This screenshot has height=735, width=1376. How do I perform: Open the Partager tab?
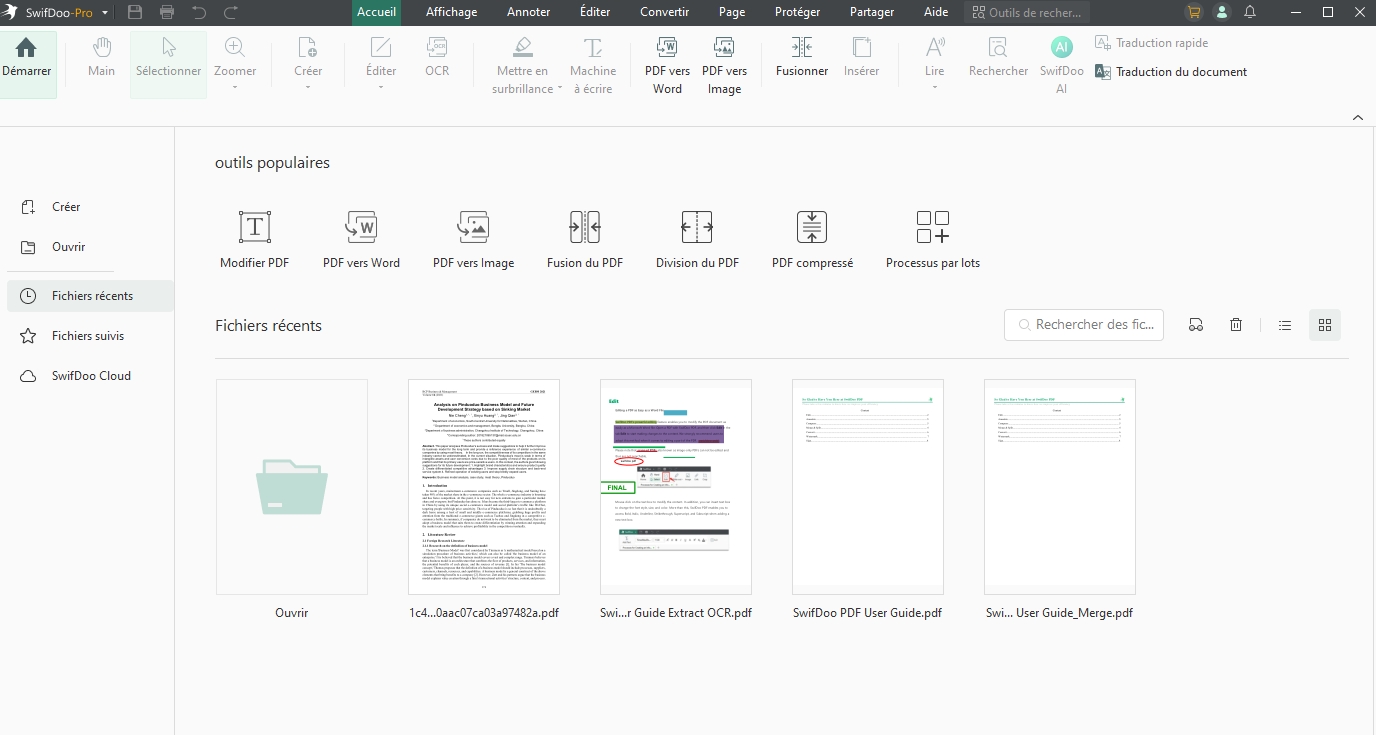tap(872, 12)
